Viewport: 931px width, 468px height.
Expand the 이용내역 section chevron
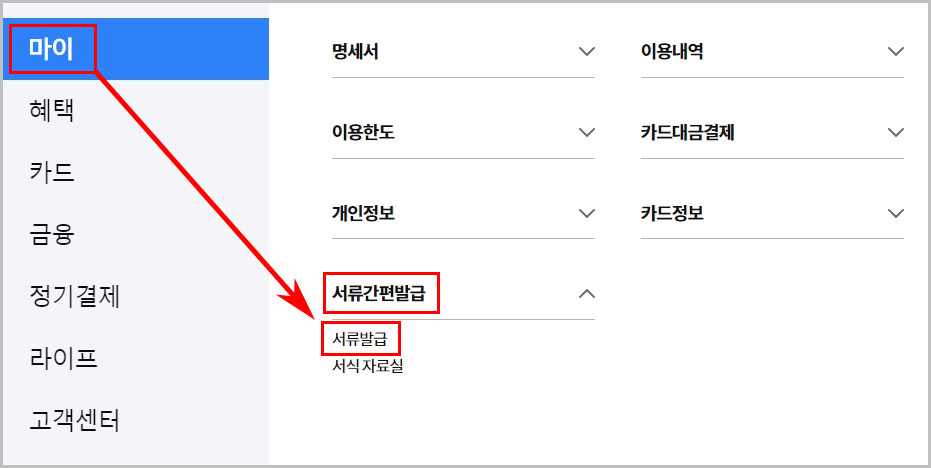pyautogui.click(x=895, y=52)
